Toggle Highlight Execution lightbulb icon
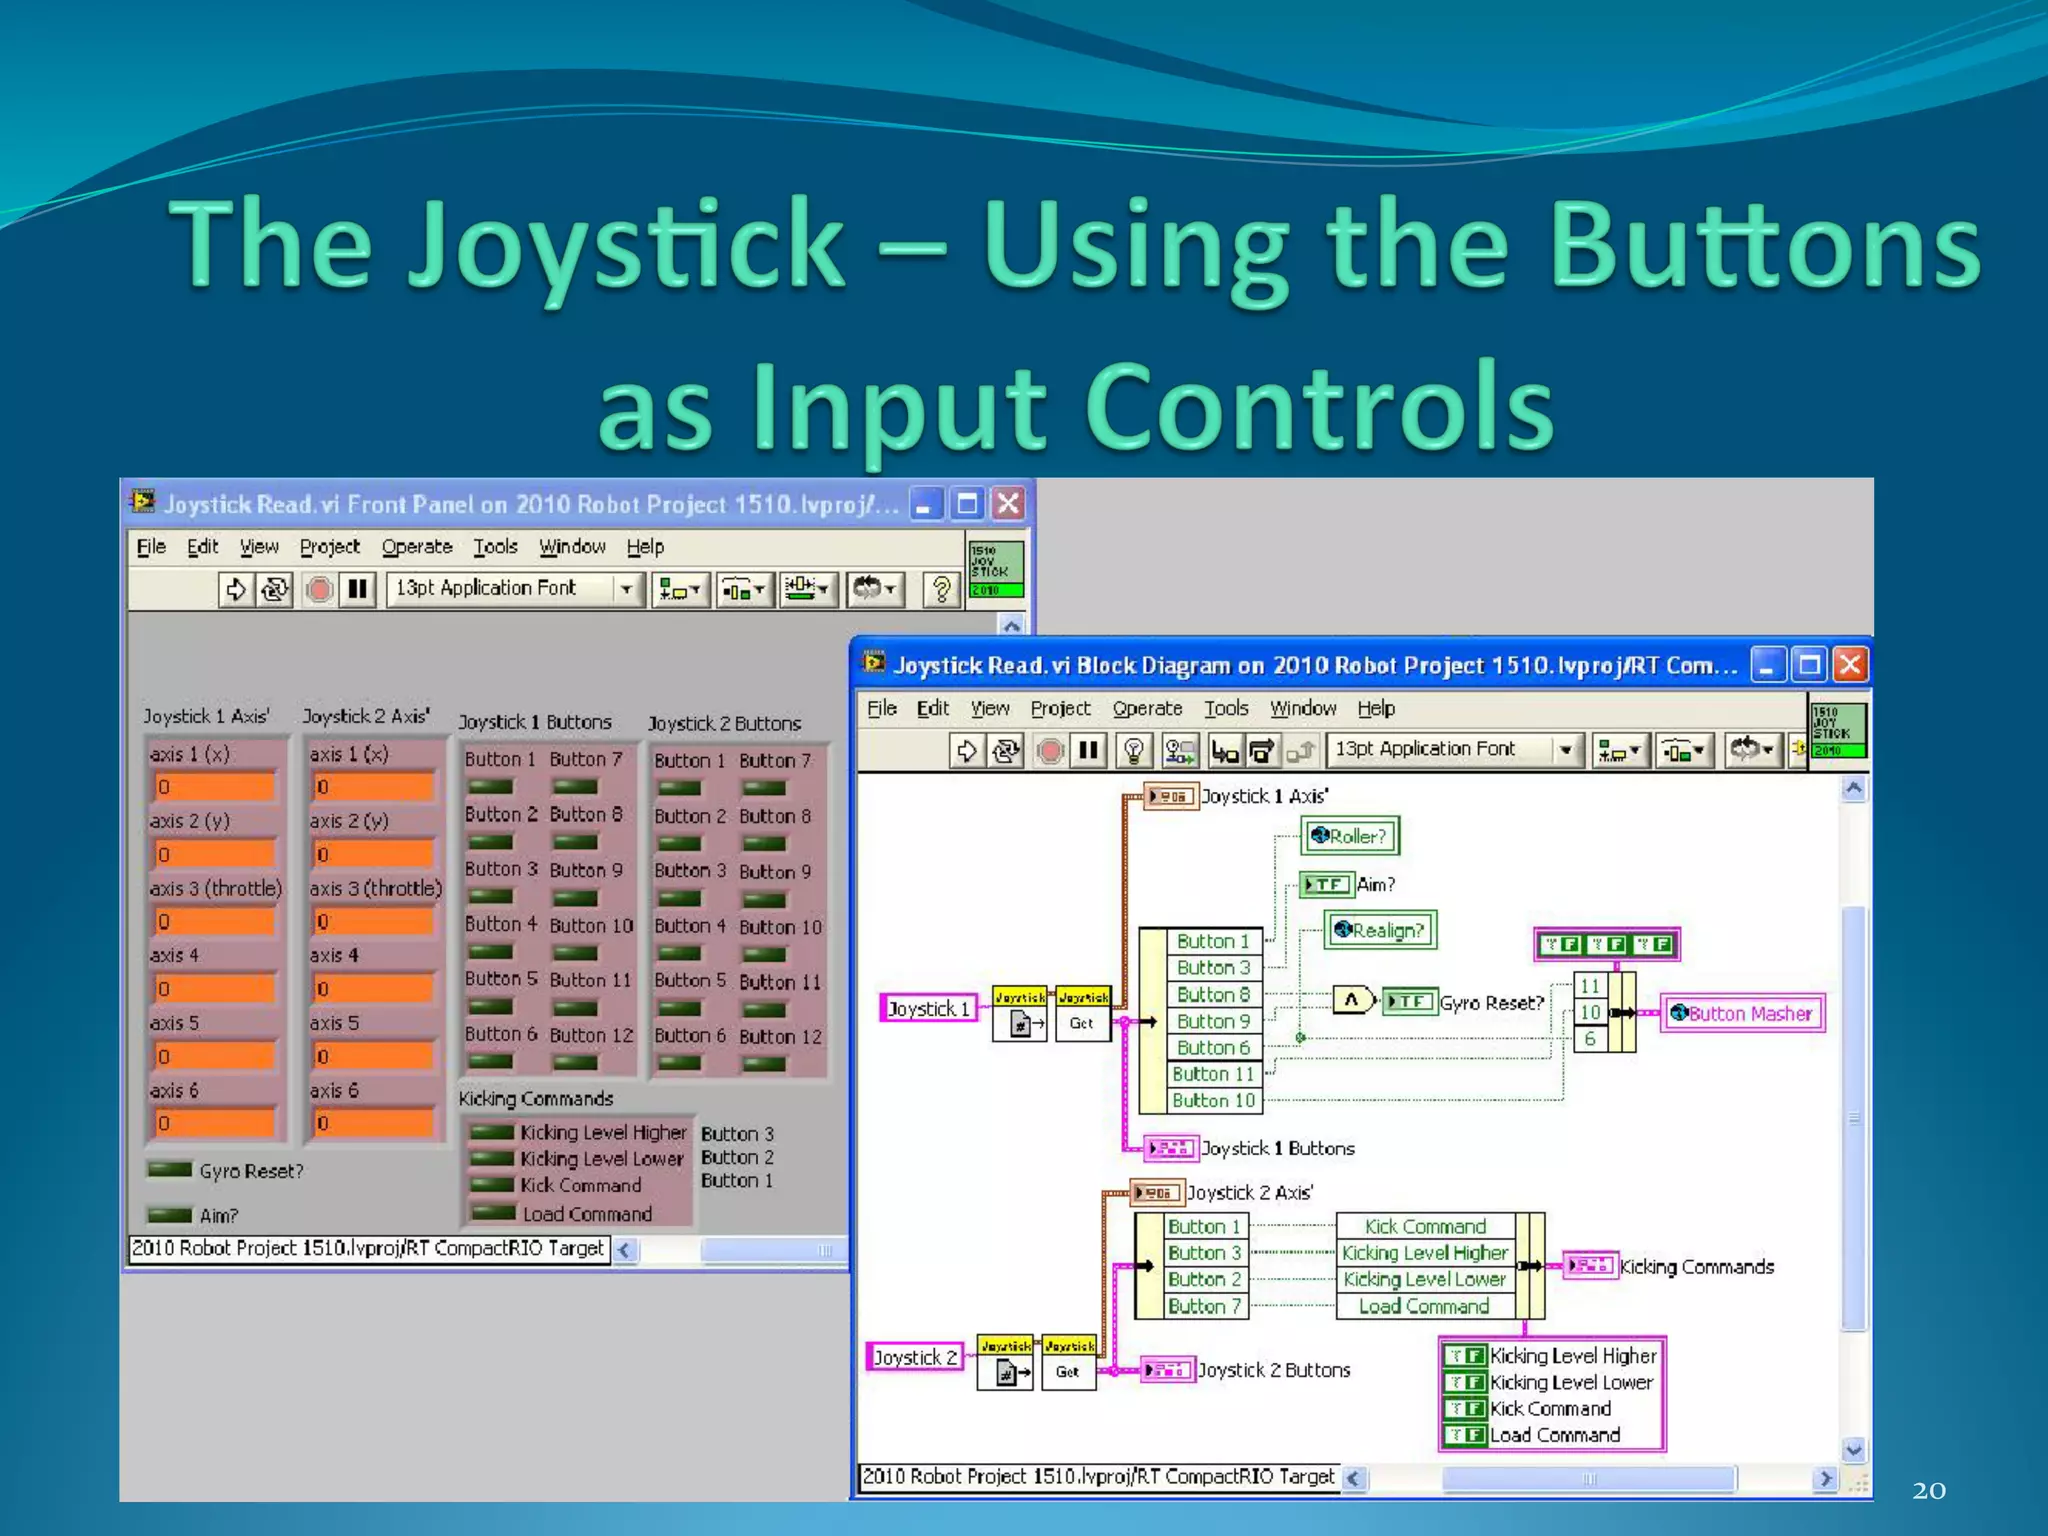 click(1133, 750)
